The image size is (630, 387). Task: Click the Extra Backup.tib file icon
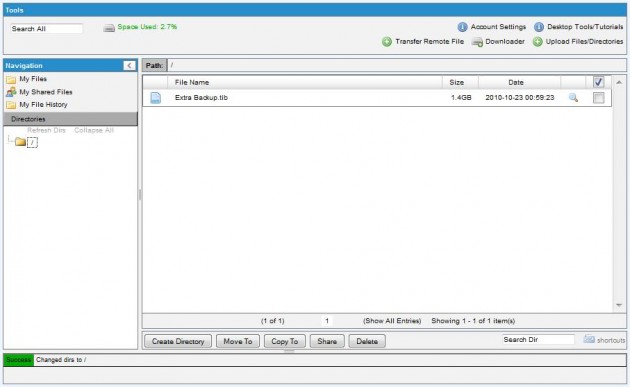pyautogui.click(x=155, y=98)
